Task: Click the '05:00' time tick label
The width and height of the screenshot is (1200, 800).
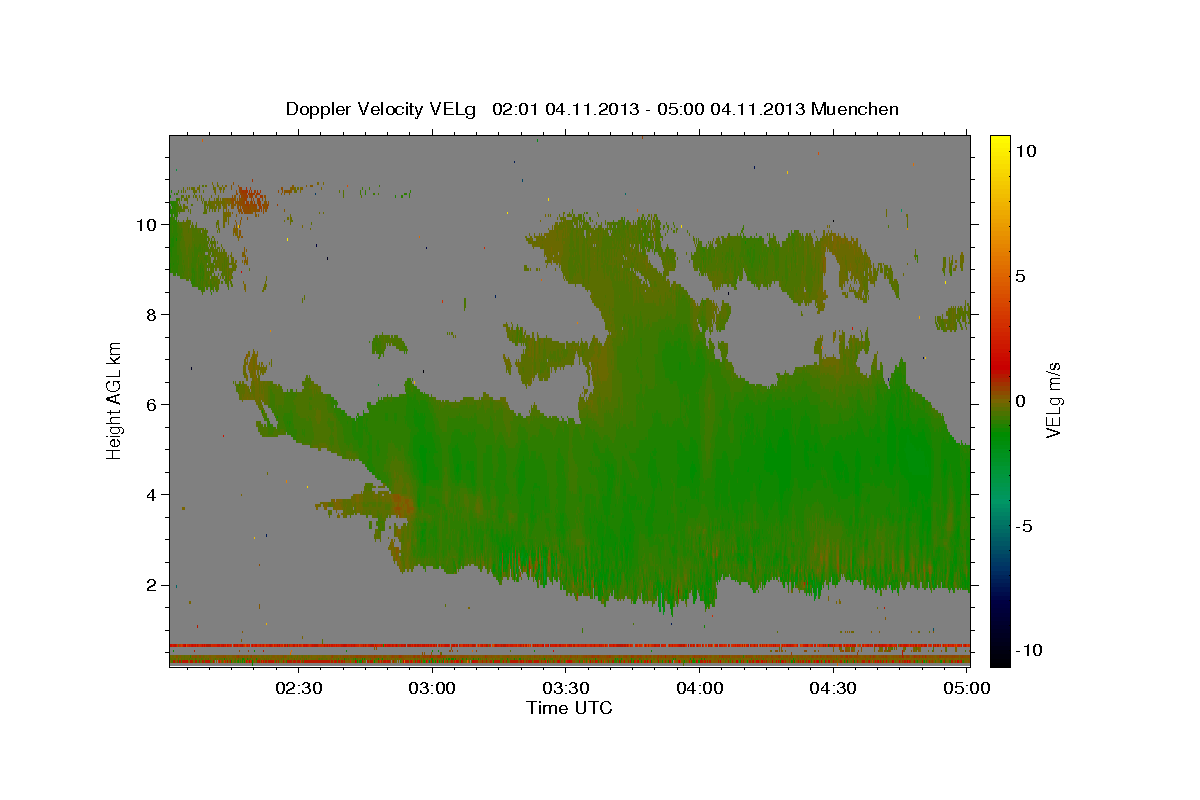Action: (967, 688)
